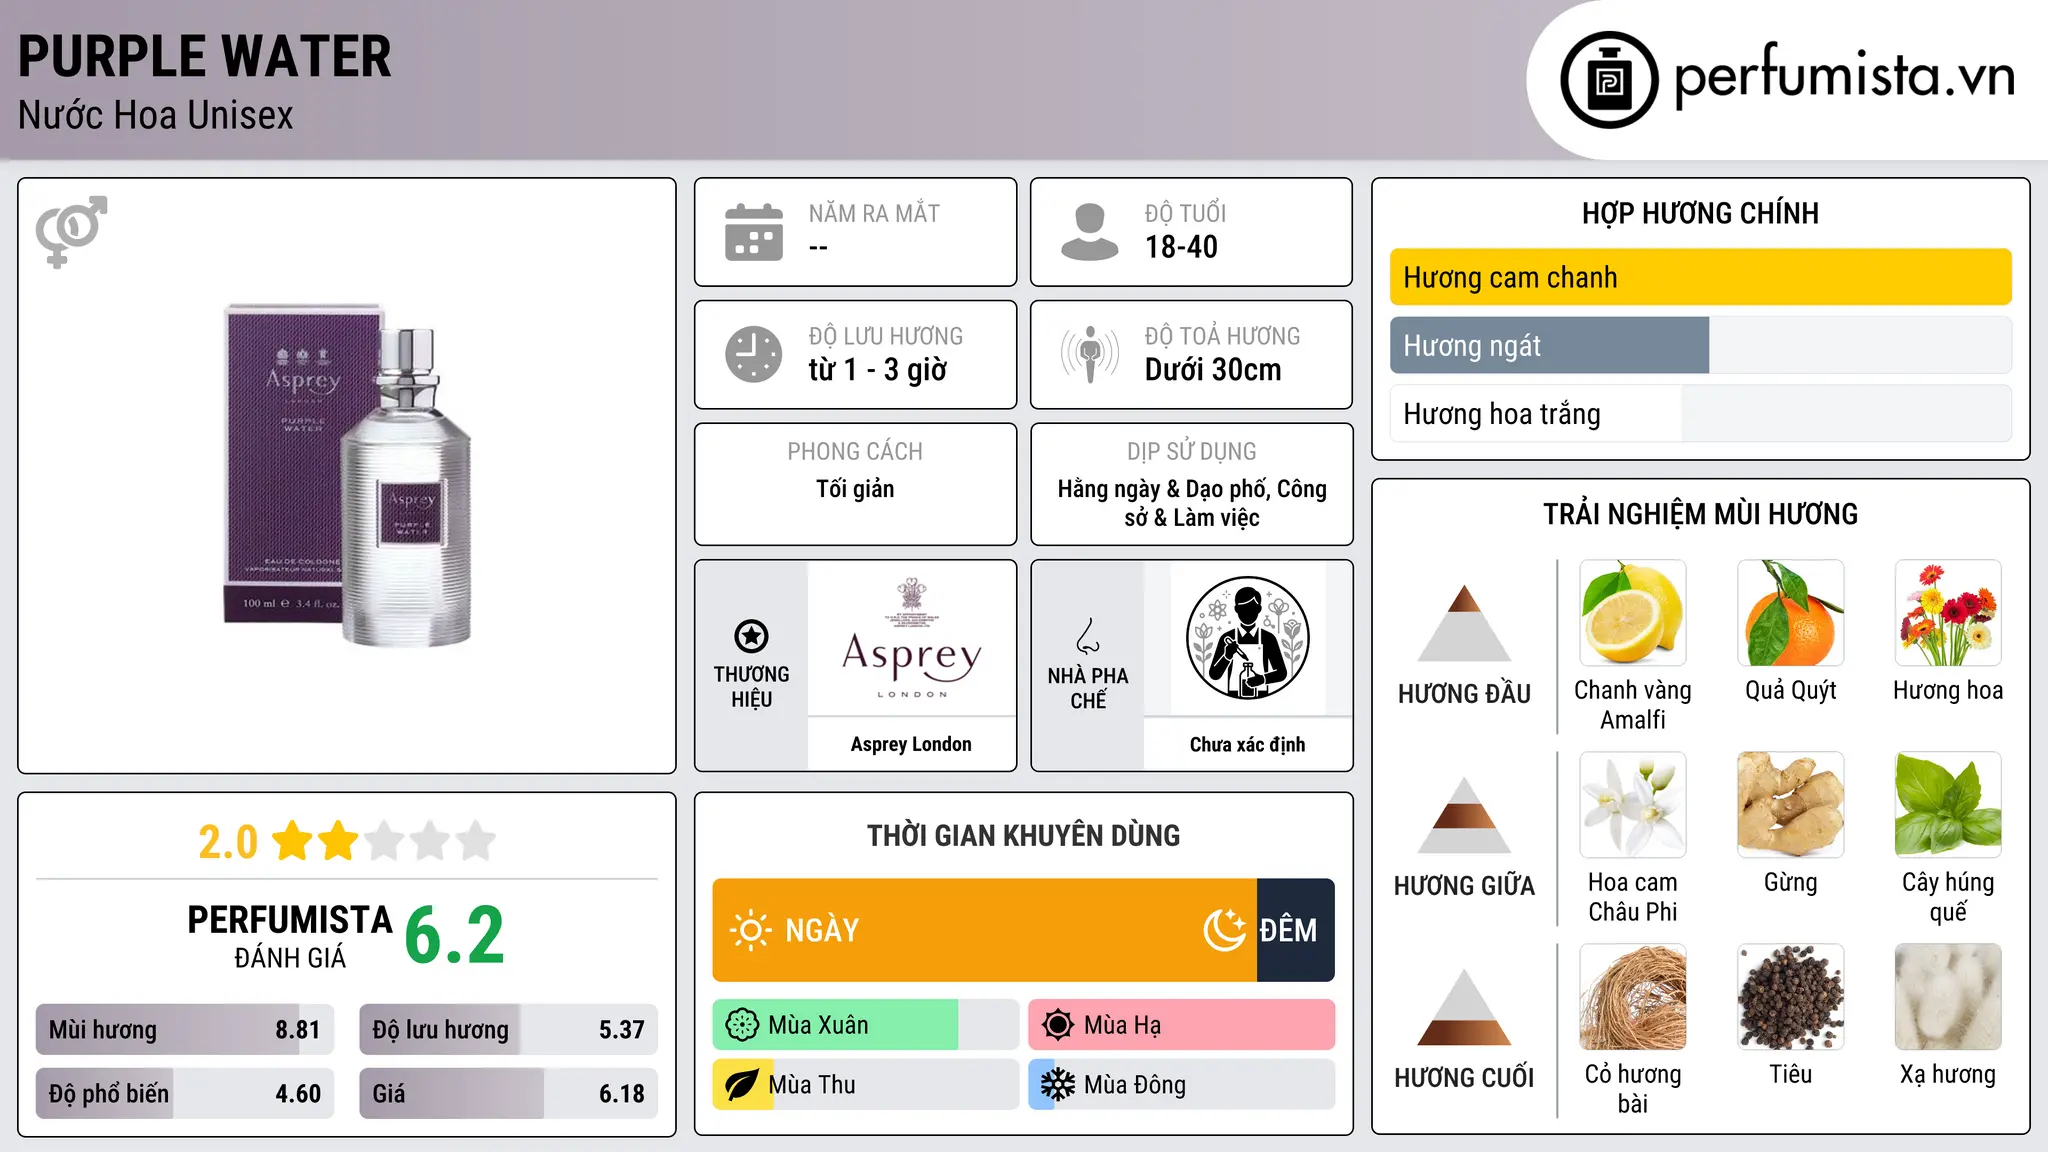Viewport: 2048px width, 1152px height.
Task: Click the snowflake icon for Mùa Đông
Action: point(1058,1085)
